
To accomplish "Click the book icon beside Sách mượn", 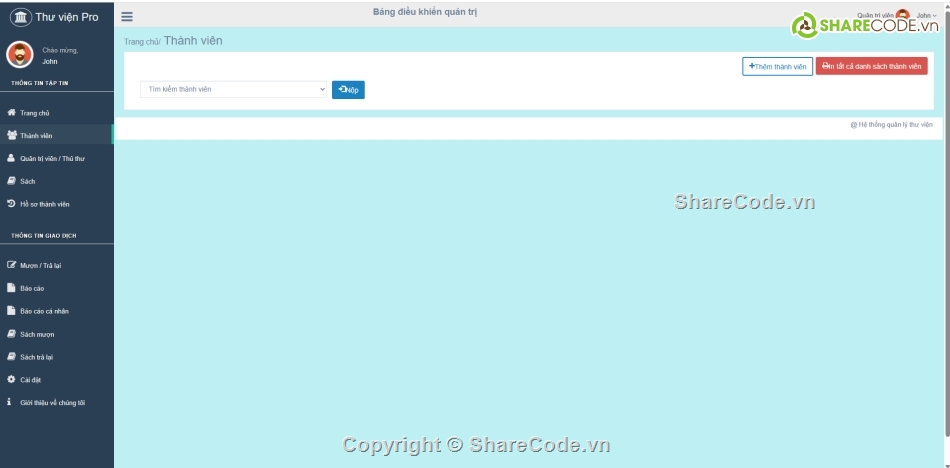I will coord(11,334).
